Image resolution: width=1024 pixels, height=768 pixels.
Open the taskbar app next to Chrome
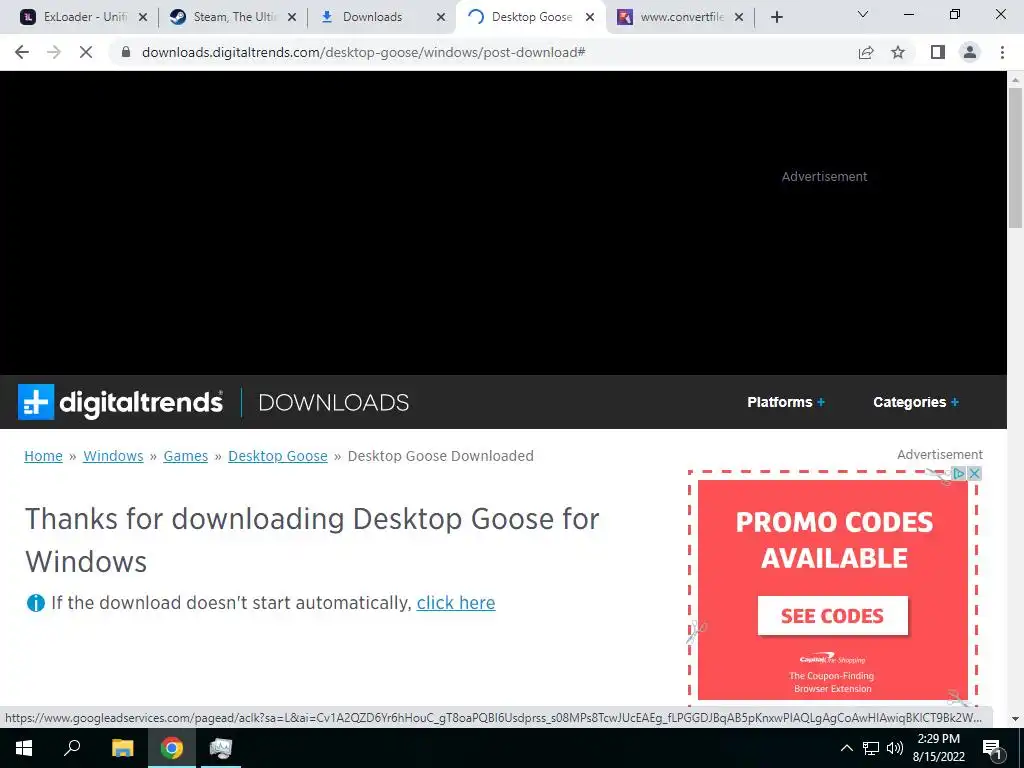click(x=221, y=748)
